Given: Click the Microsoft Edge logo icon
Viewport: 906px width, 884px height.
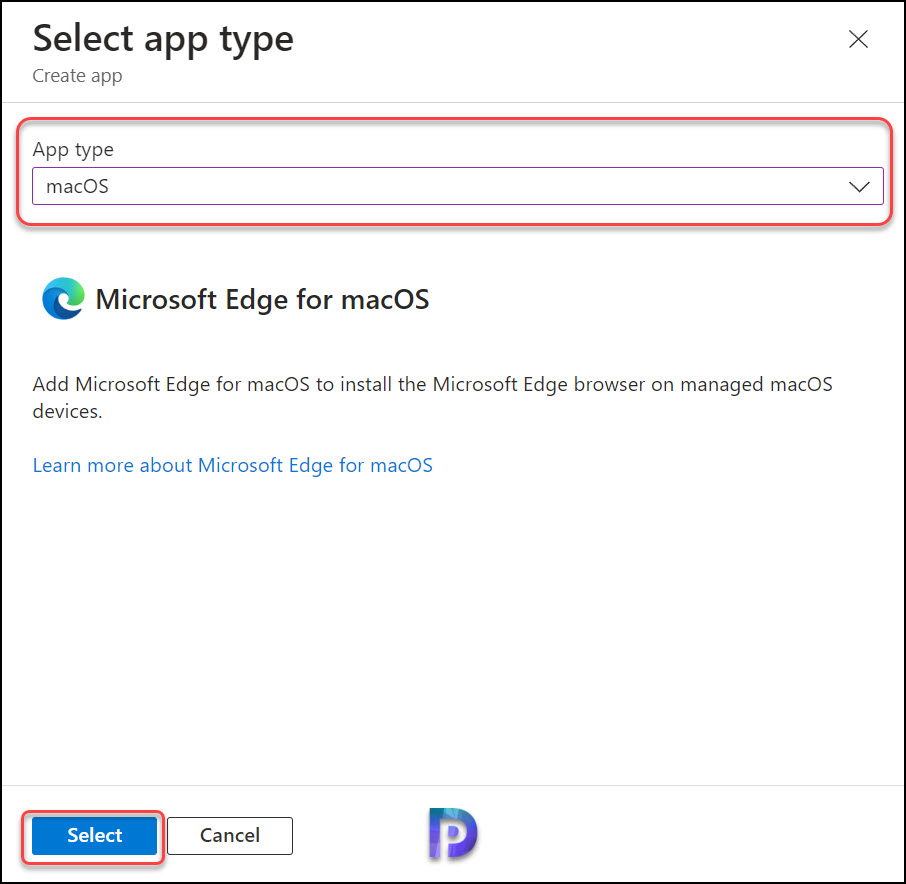Looking at the screenshot, I should (64, 298).
